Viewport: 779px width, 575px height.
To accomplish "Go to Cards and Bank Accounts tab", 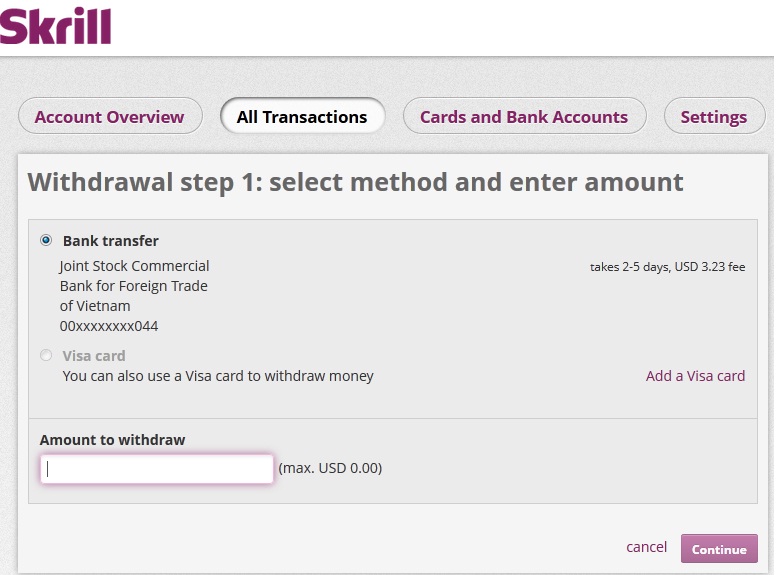I will coord(524,117).
